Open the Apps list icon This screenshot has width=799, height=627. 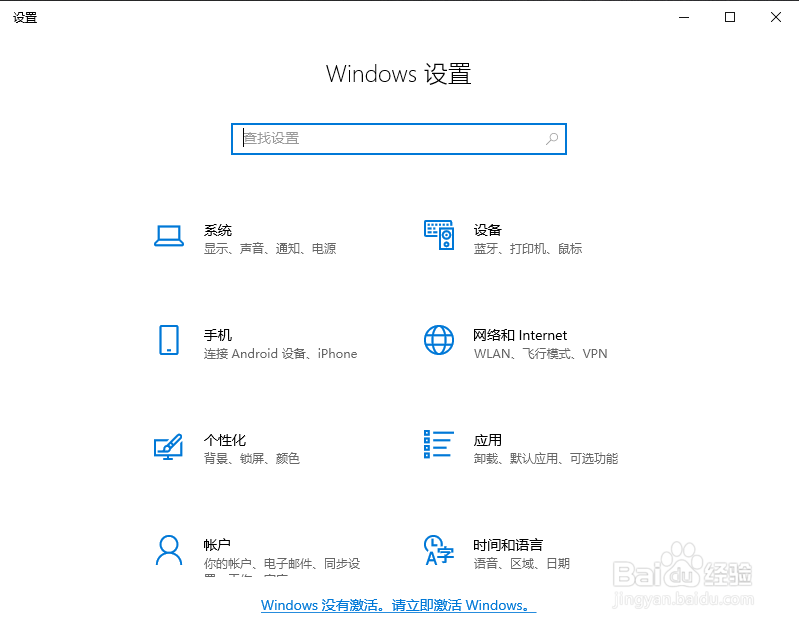(x=439, y=444)
